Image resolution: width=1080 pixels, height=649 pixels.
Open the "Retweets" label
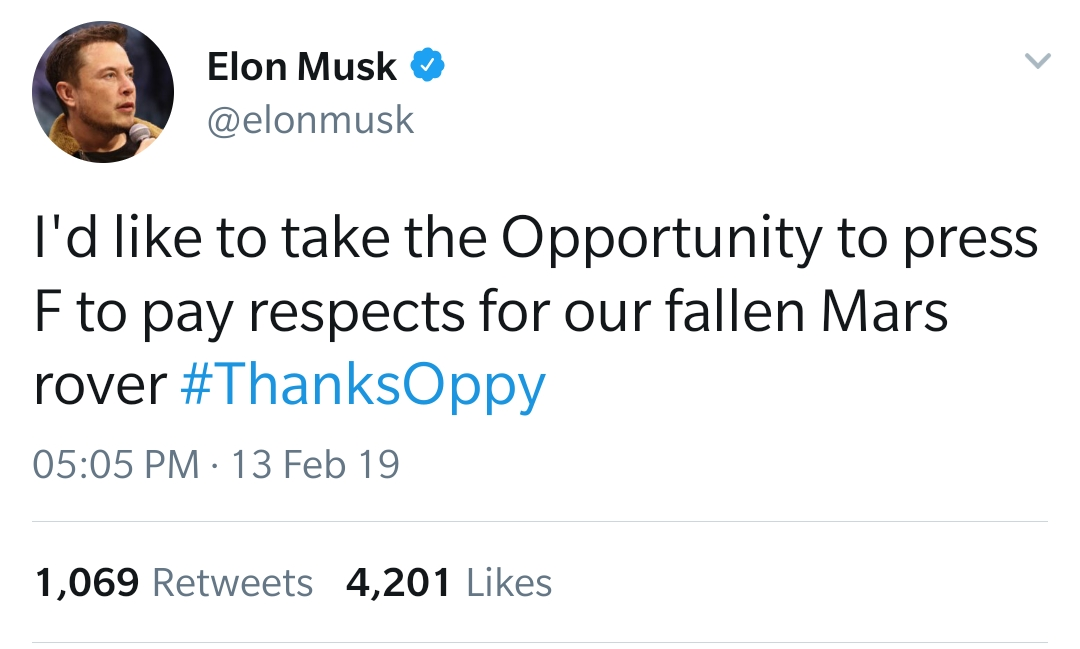click(232, 582)
